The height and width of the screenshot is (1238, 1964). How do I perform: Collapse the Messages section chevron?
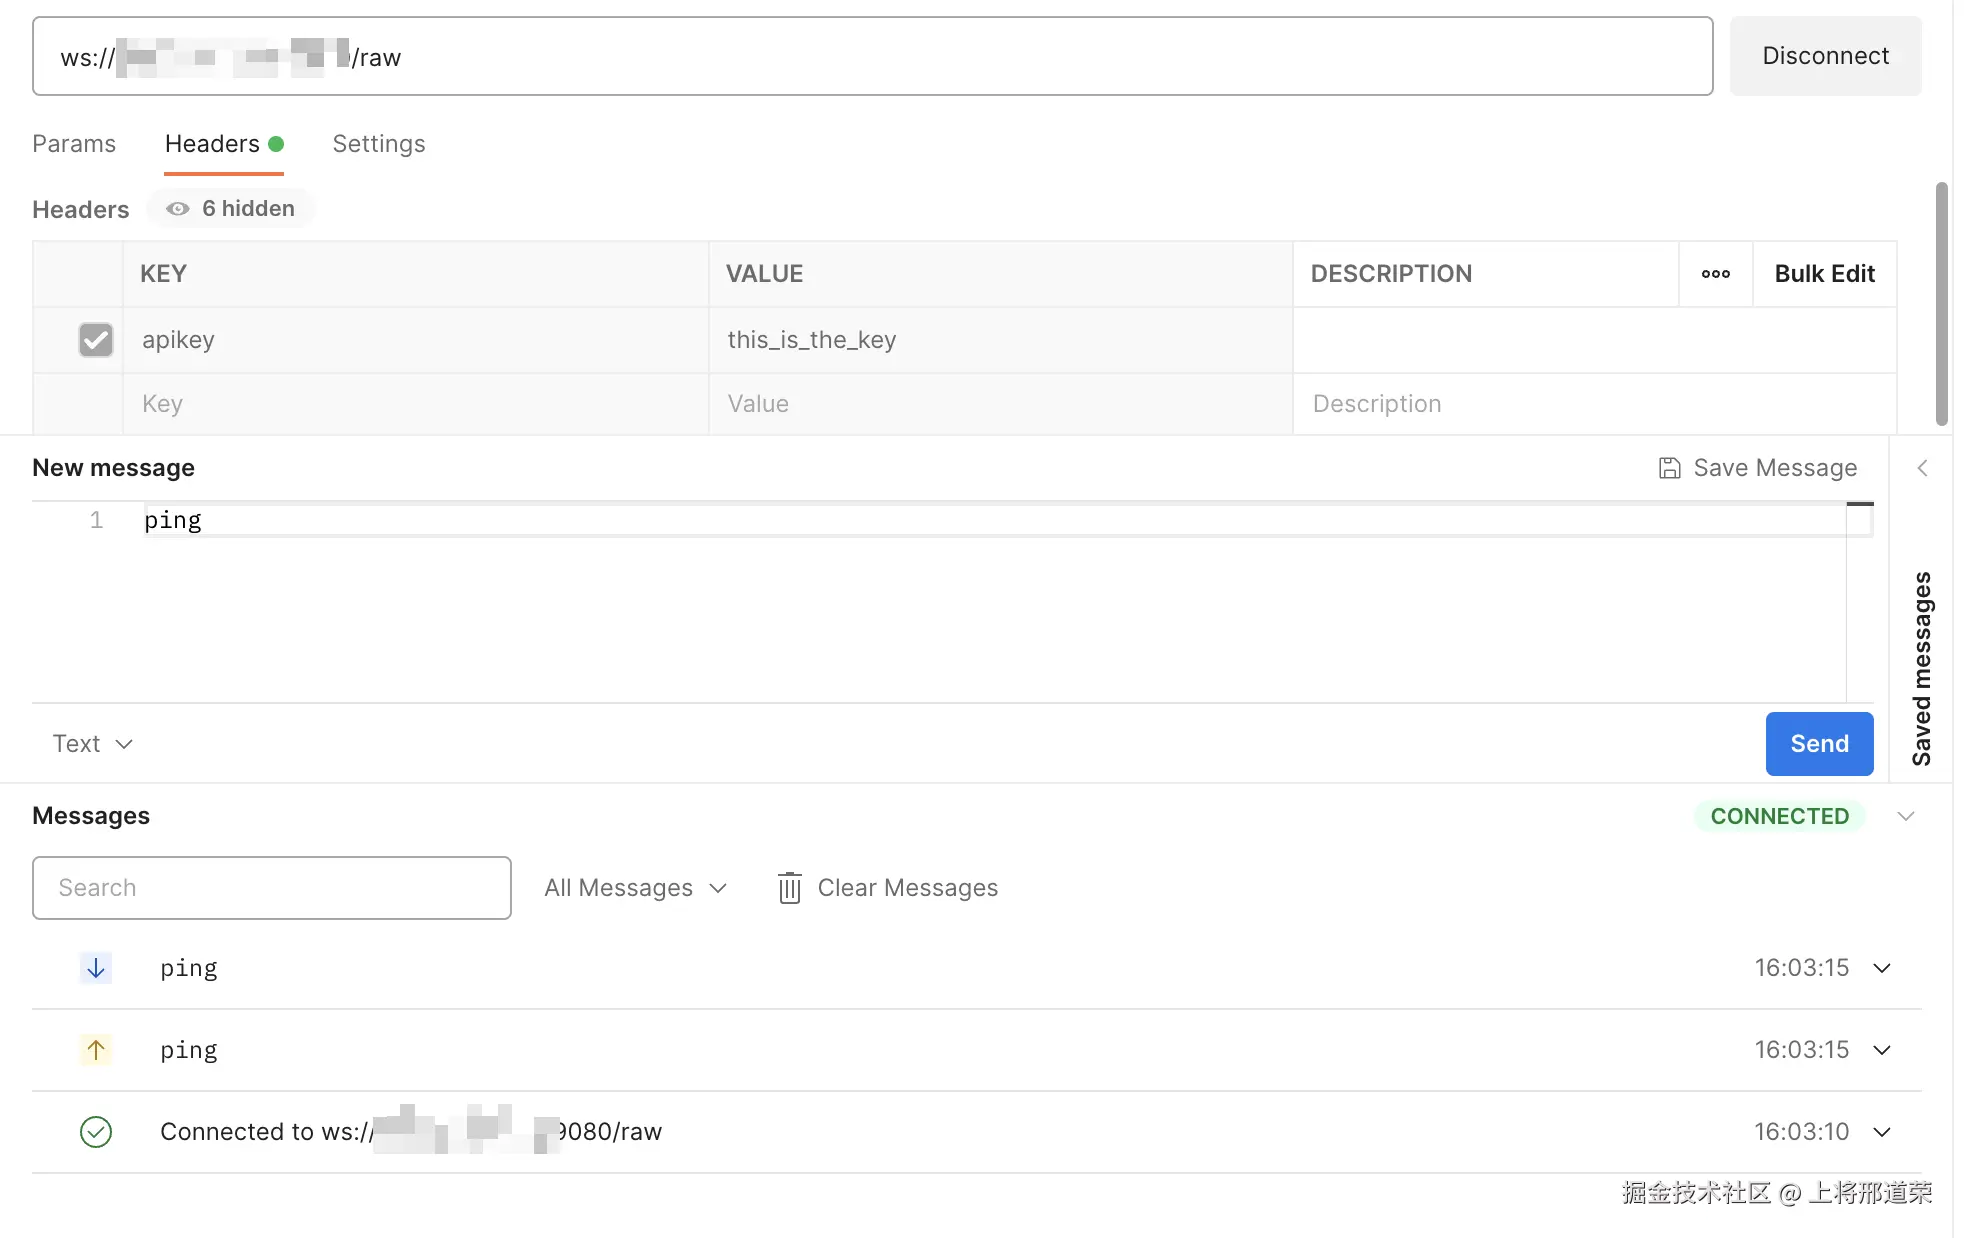click(x=1906, y=816)
